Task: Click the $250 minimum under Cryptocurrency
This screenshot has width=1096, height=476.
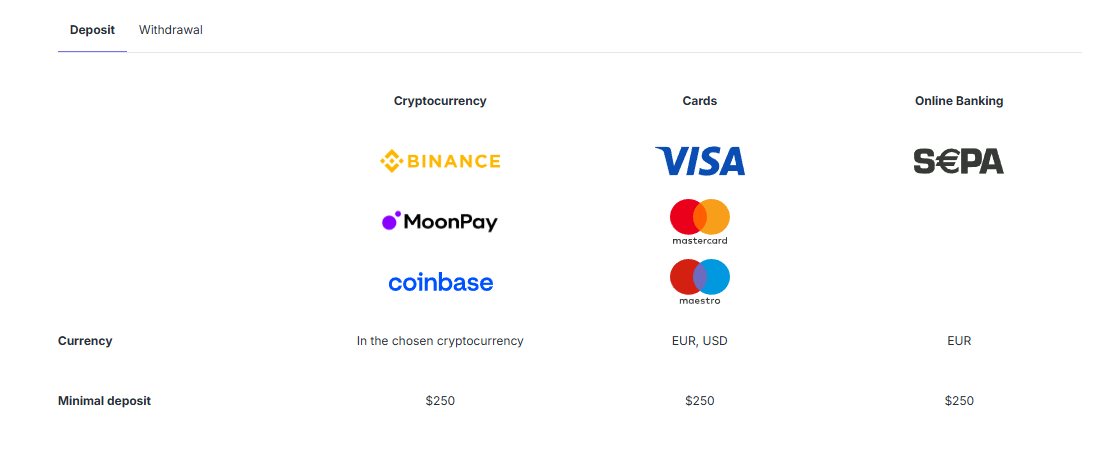Action: [x=440, y=401]
